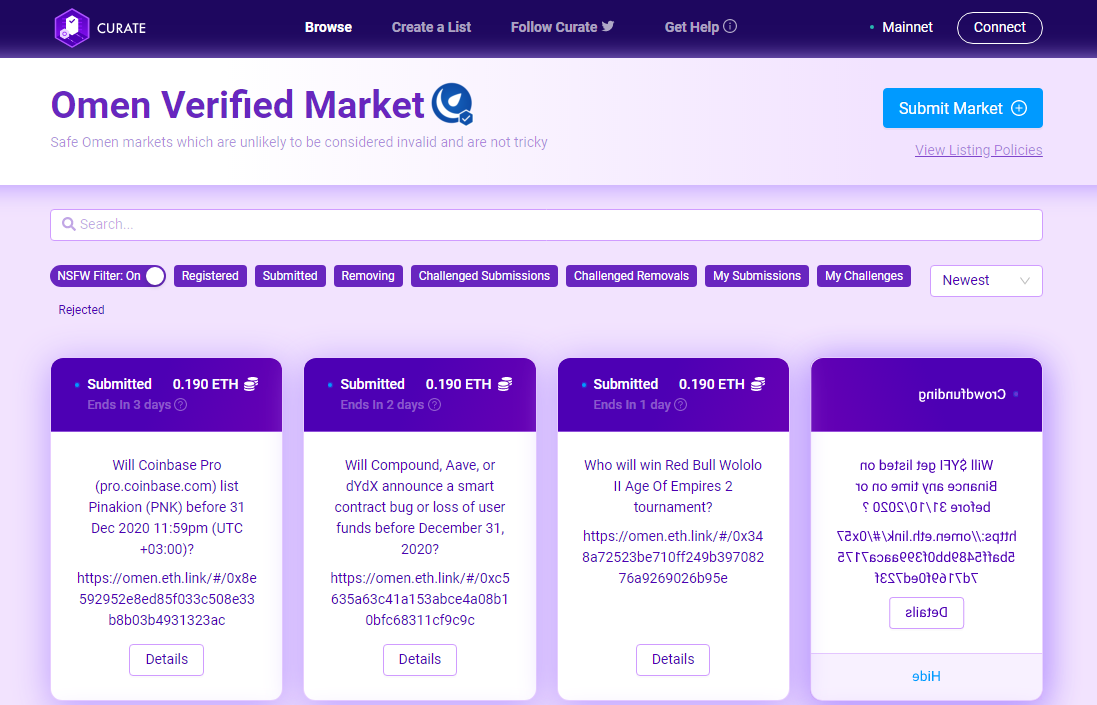Open omen.eth.link URL starting 0x8e
1097x705 pixels.
[167, 599]
